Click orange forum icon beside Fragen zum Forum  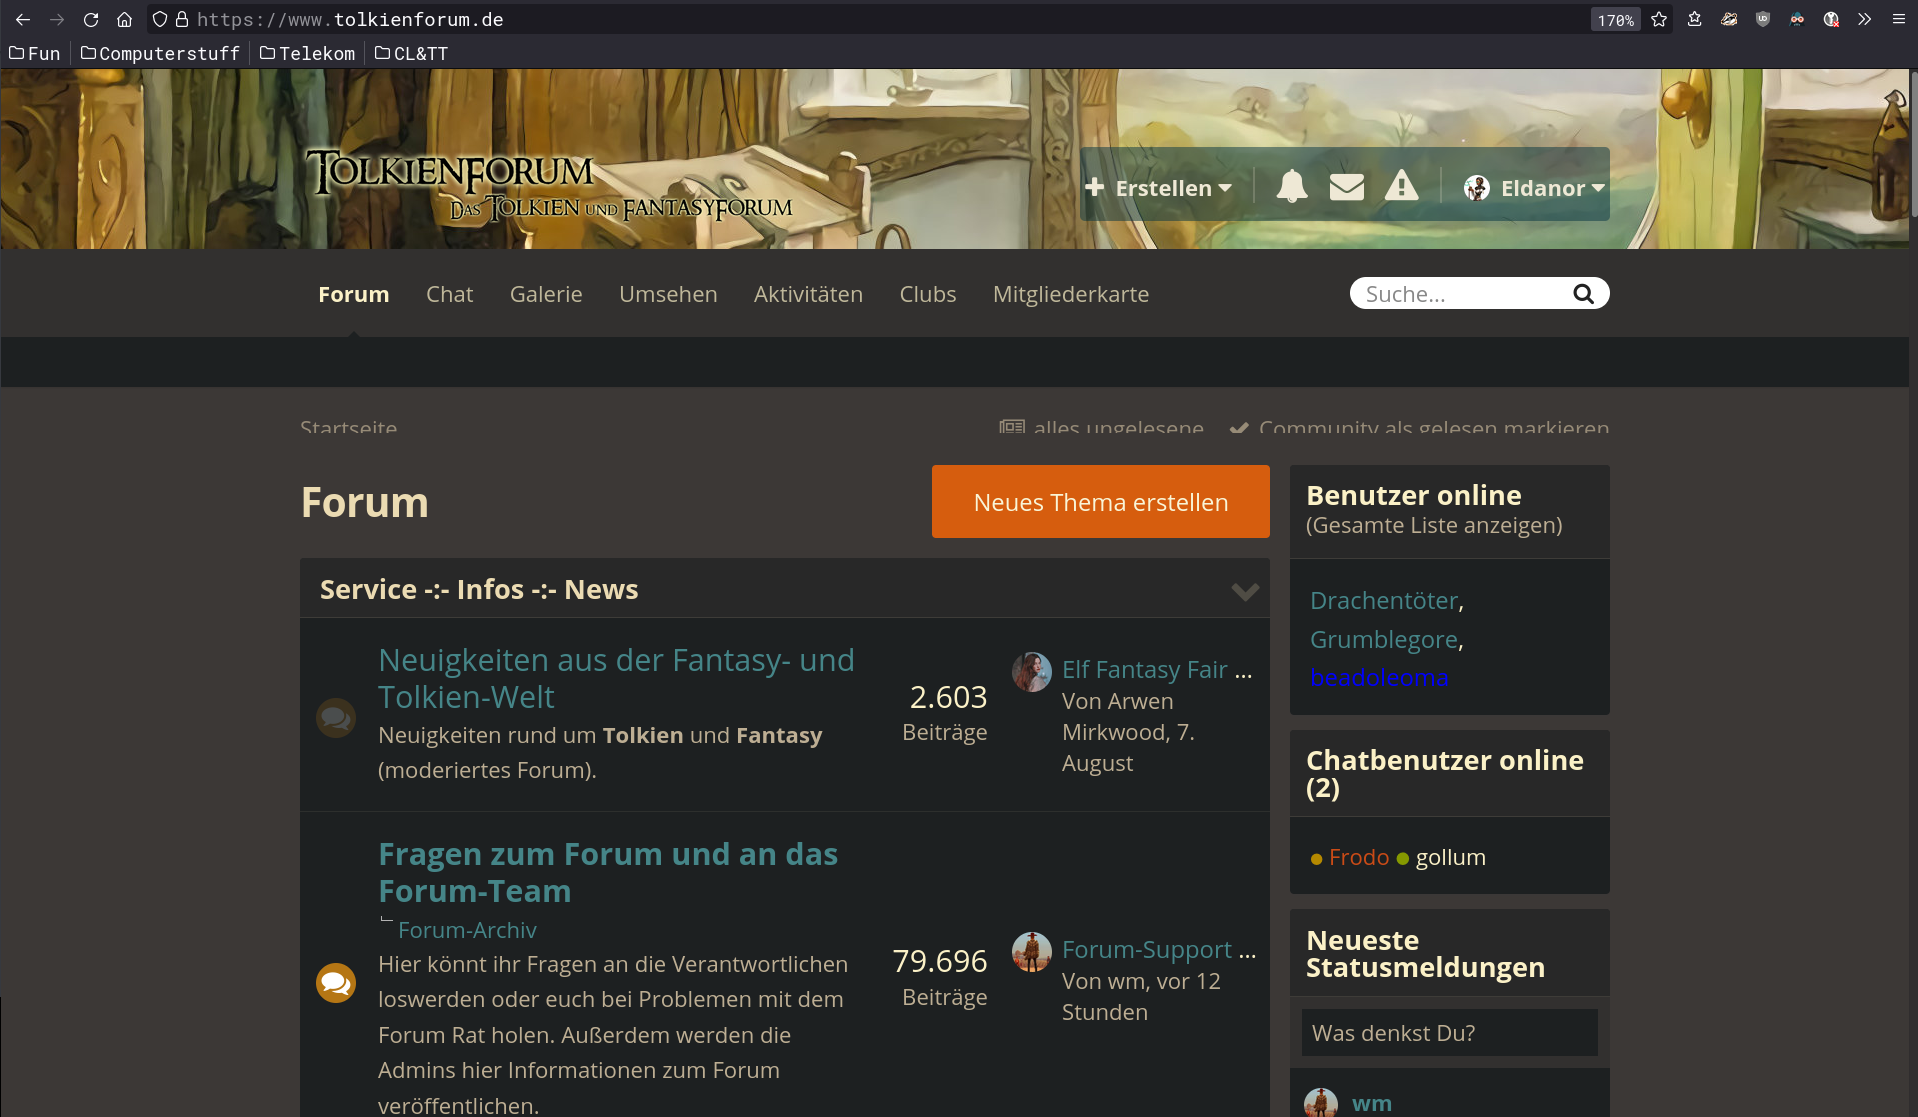(x=336, y=982)
